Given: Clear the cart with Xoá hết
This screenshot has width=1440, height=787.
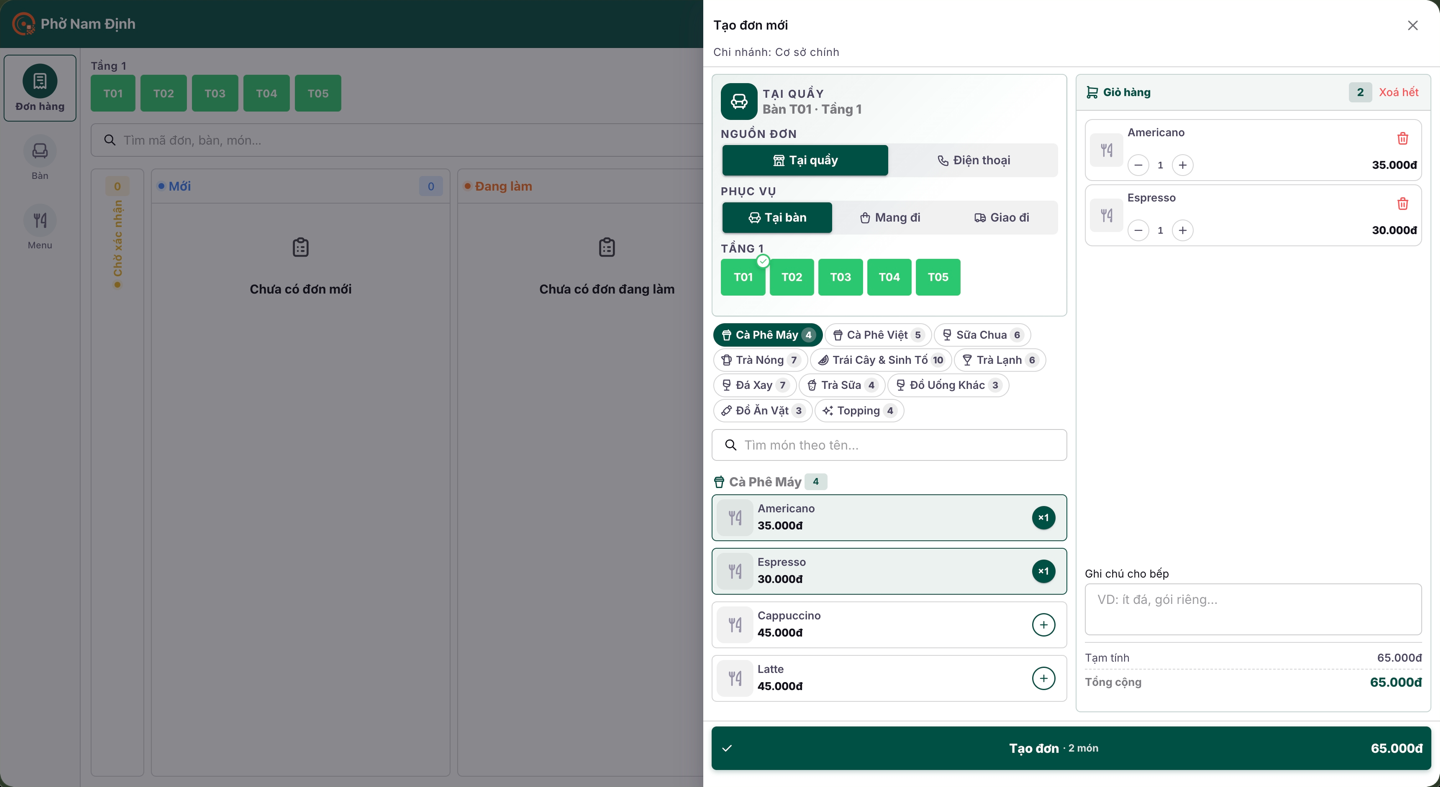Looking at the screenshot, I should pos(1398,92).
